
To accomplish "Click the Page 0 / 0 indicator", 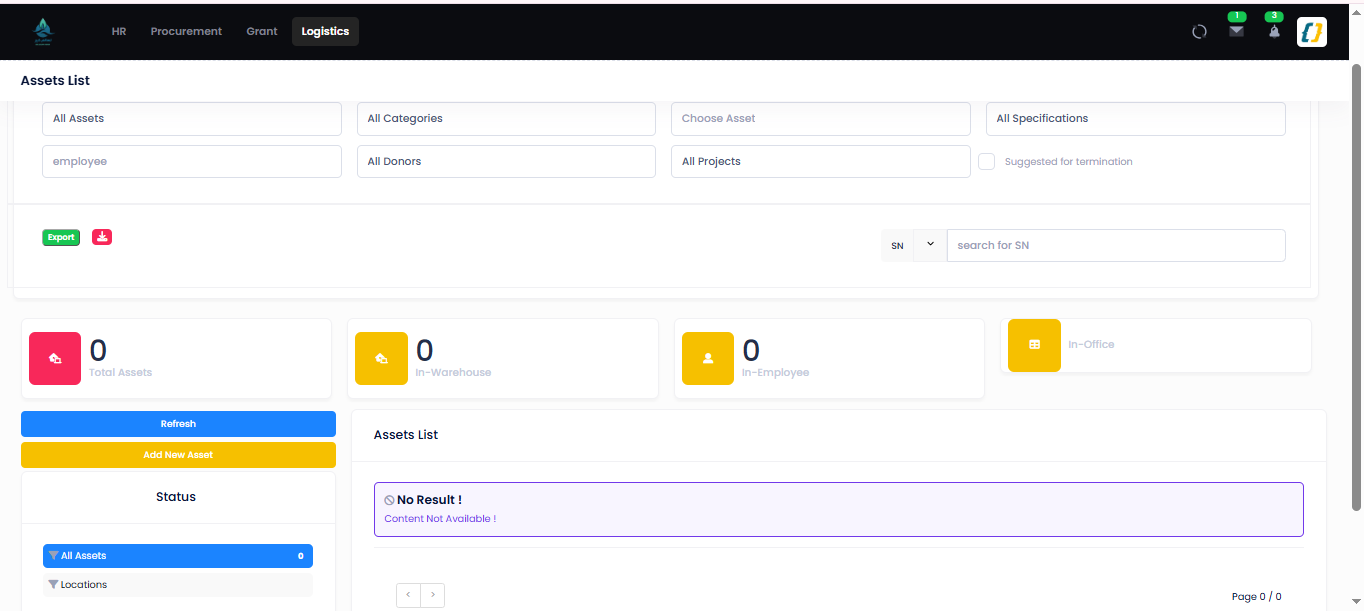I will pyautogui.click(x=1256, y=597).
